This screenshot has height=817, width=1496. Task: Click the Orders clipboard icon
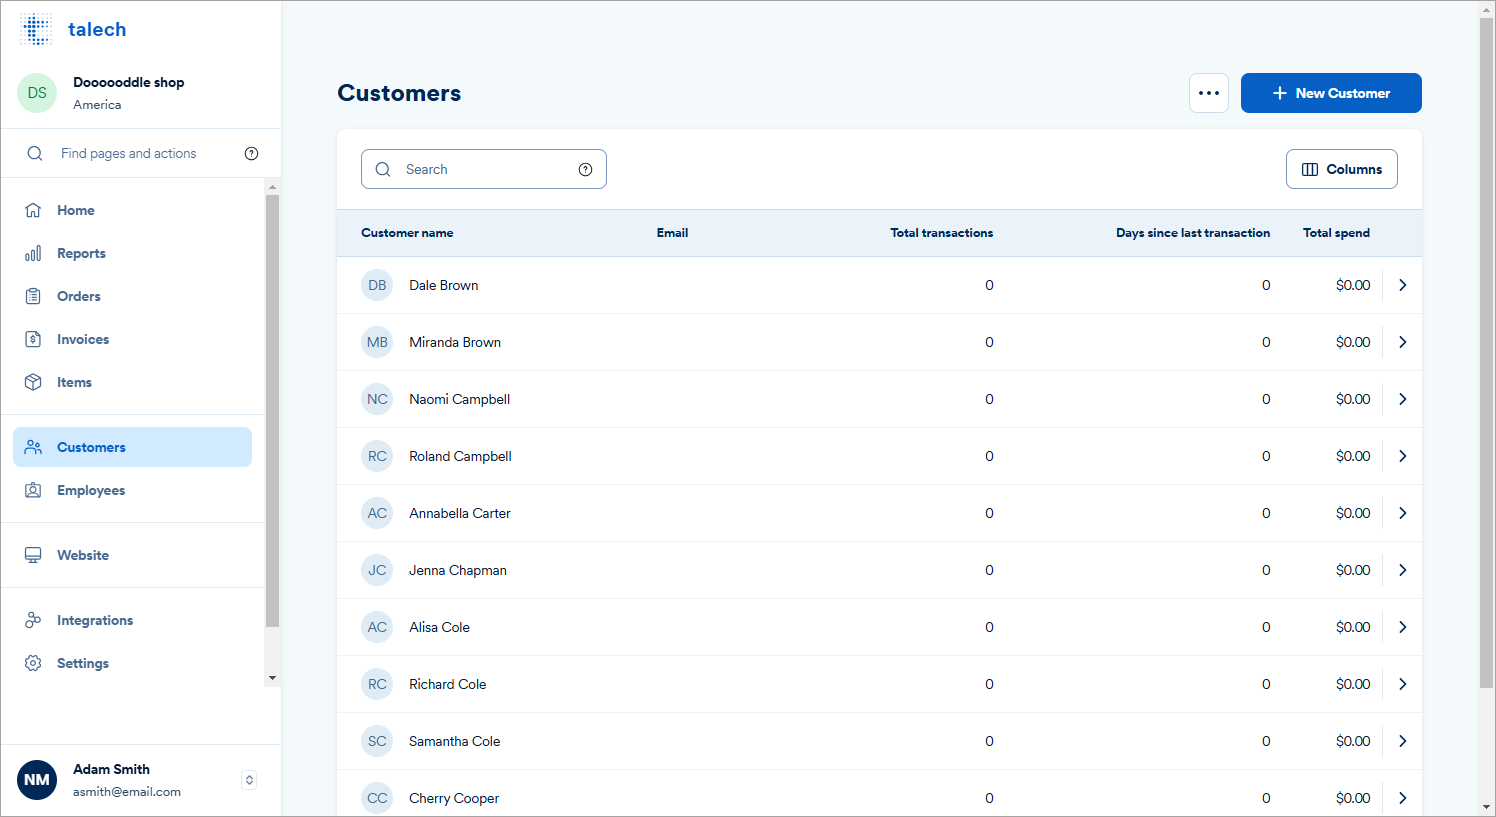(33, 296)
